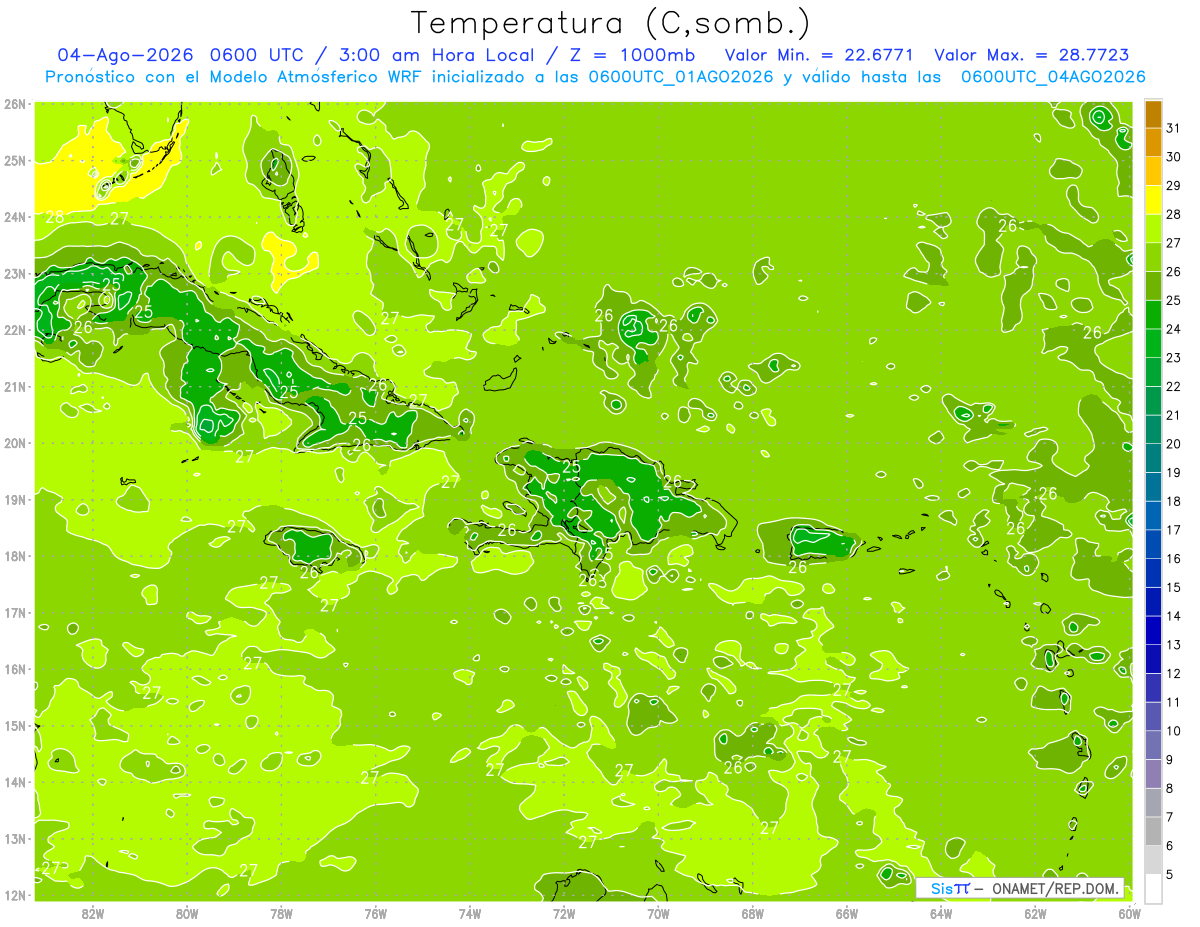
Task: Click the 28 isotherm label on the map
Action: pos(55,217)
